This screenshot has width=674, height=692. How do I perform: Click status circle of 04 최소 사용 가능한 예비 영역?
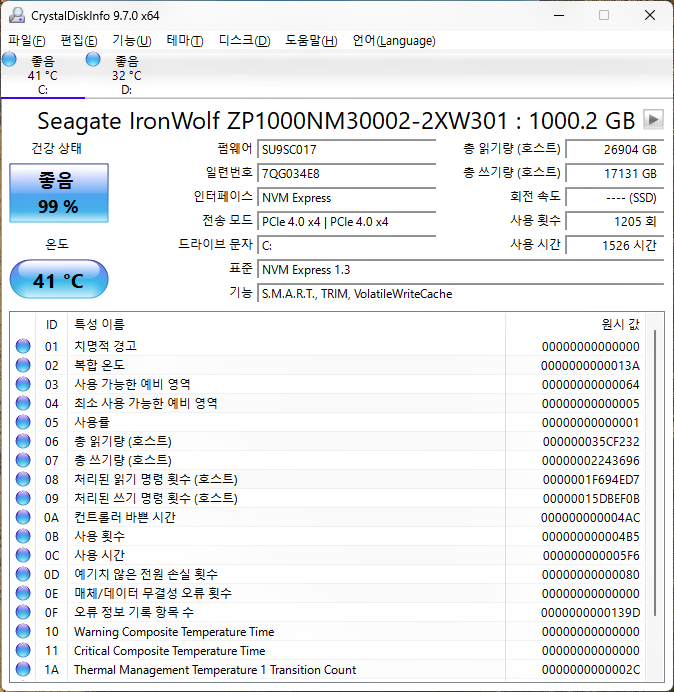[x=23, y=403]
